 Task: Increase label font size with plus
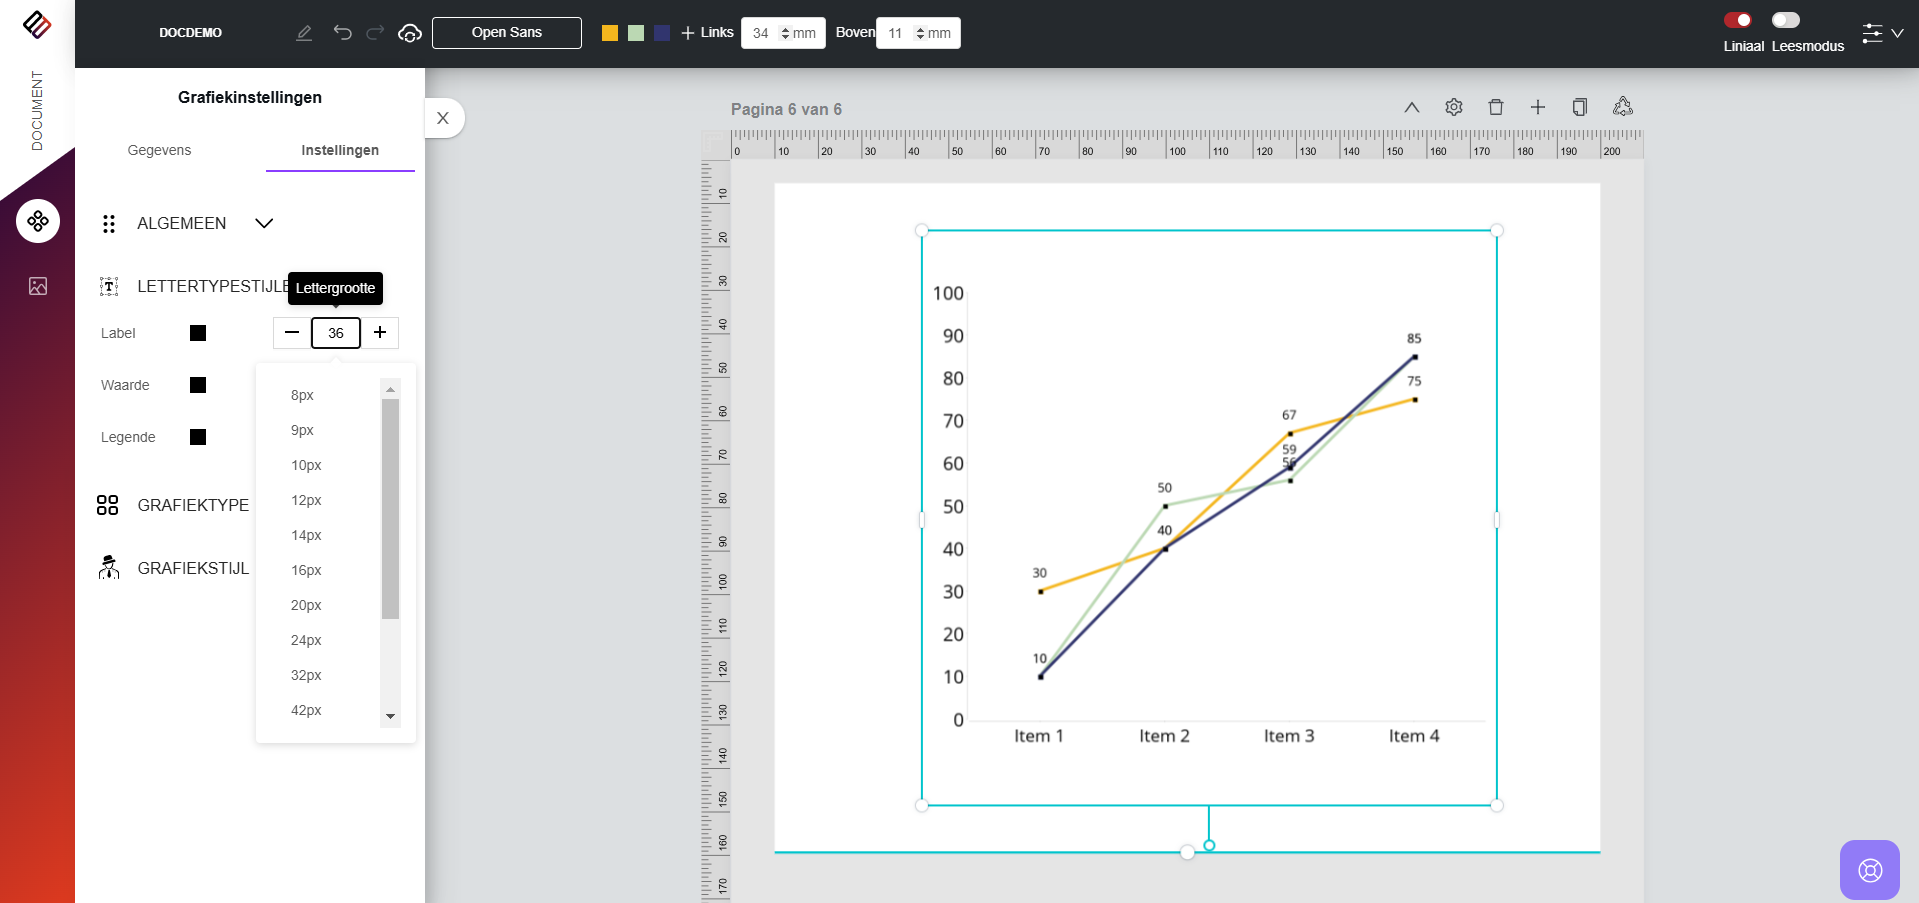tap(380, 333)
